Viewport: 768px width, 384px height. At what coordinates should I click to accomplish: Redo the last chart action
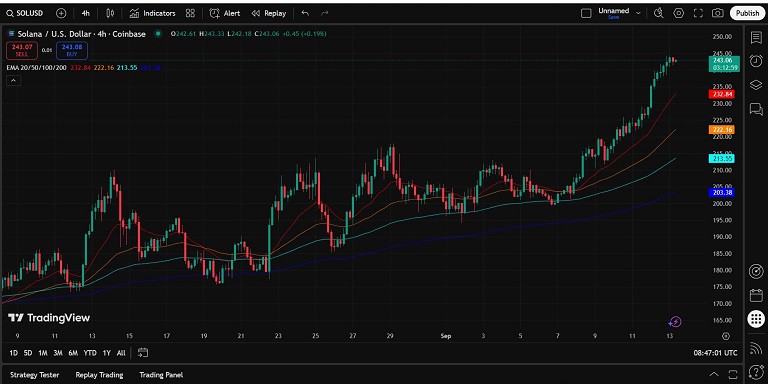[x=324, y=13]
